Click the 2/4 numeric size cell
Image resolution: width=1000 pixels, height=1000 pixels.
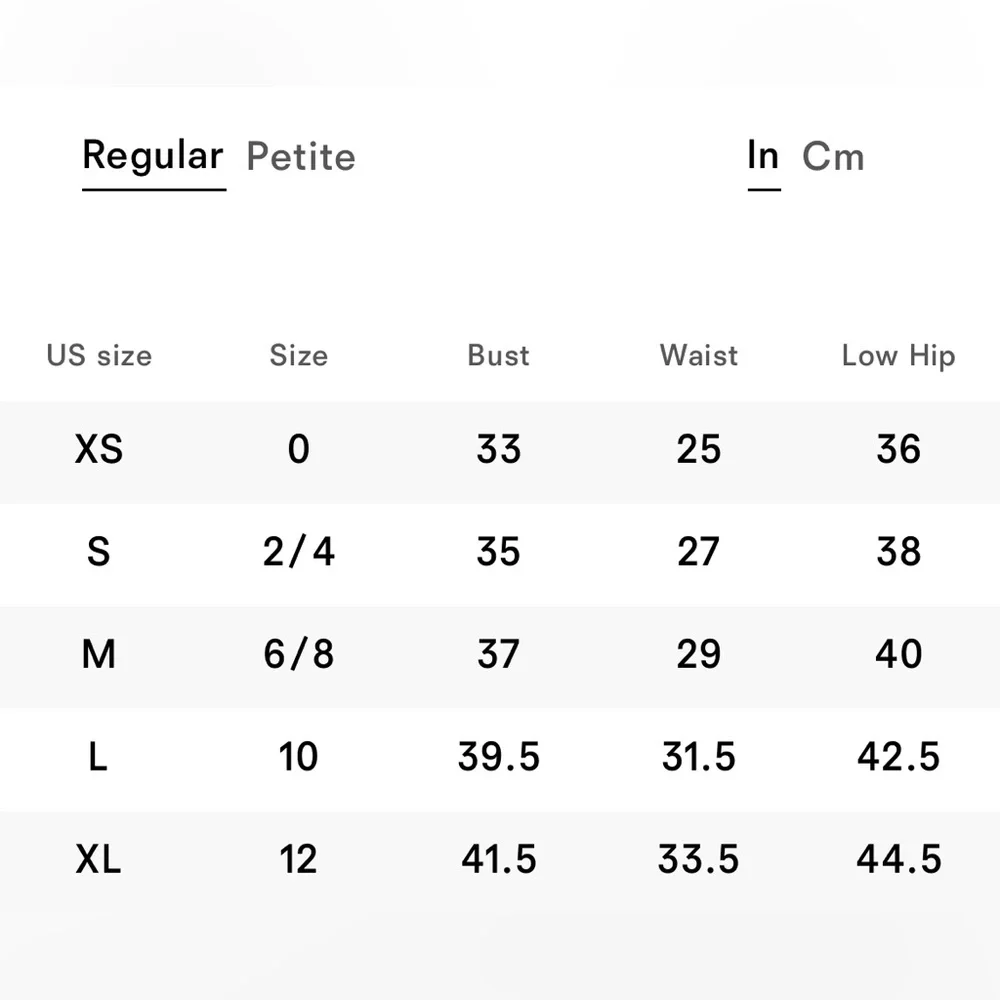pyautogui.click(x=298, y=551)
